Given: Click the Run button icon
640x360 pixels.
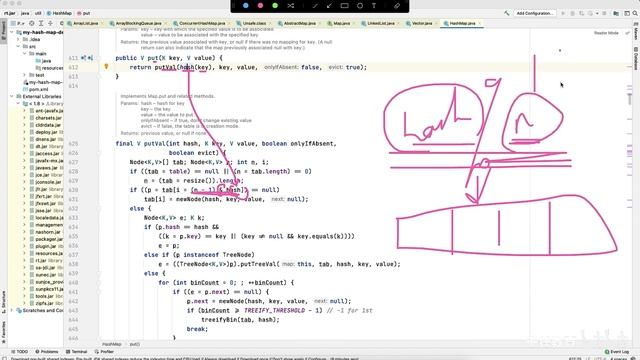Looking at the screenshot, I should pyautogui.click(x=563, y=13).
